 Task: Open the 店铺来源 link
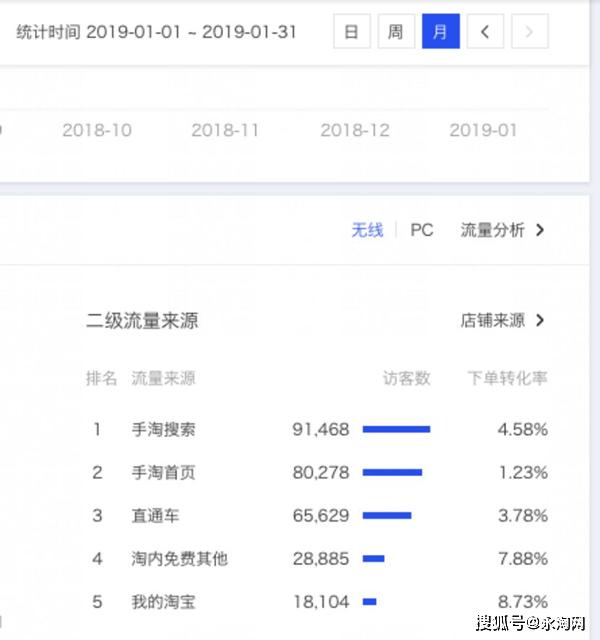point(502,321)
